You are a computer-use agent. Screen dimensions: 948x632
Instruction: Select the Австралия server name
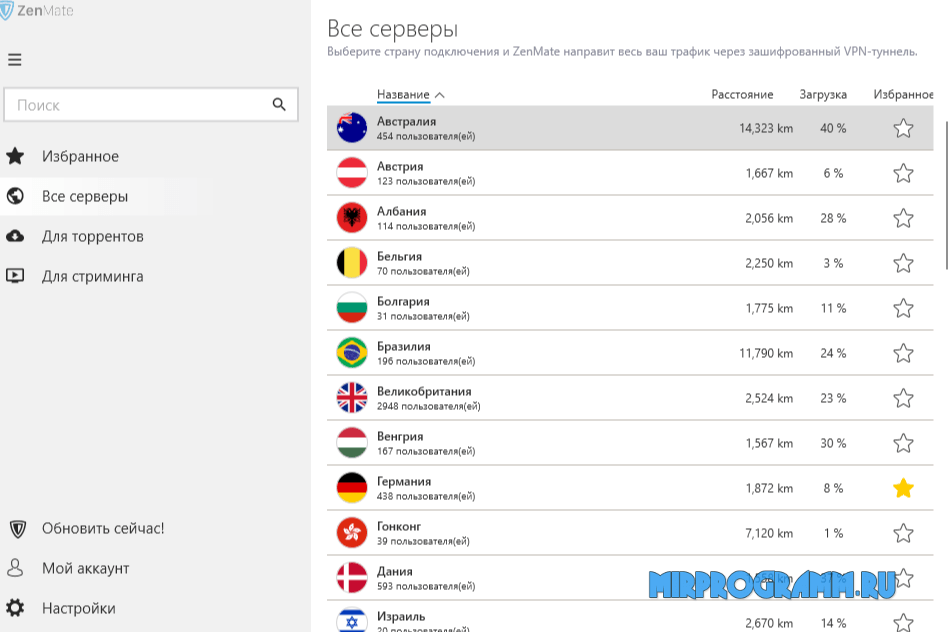point(406,122)
